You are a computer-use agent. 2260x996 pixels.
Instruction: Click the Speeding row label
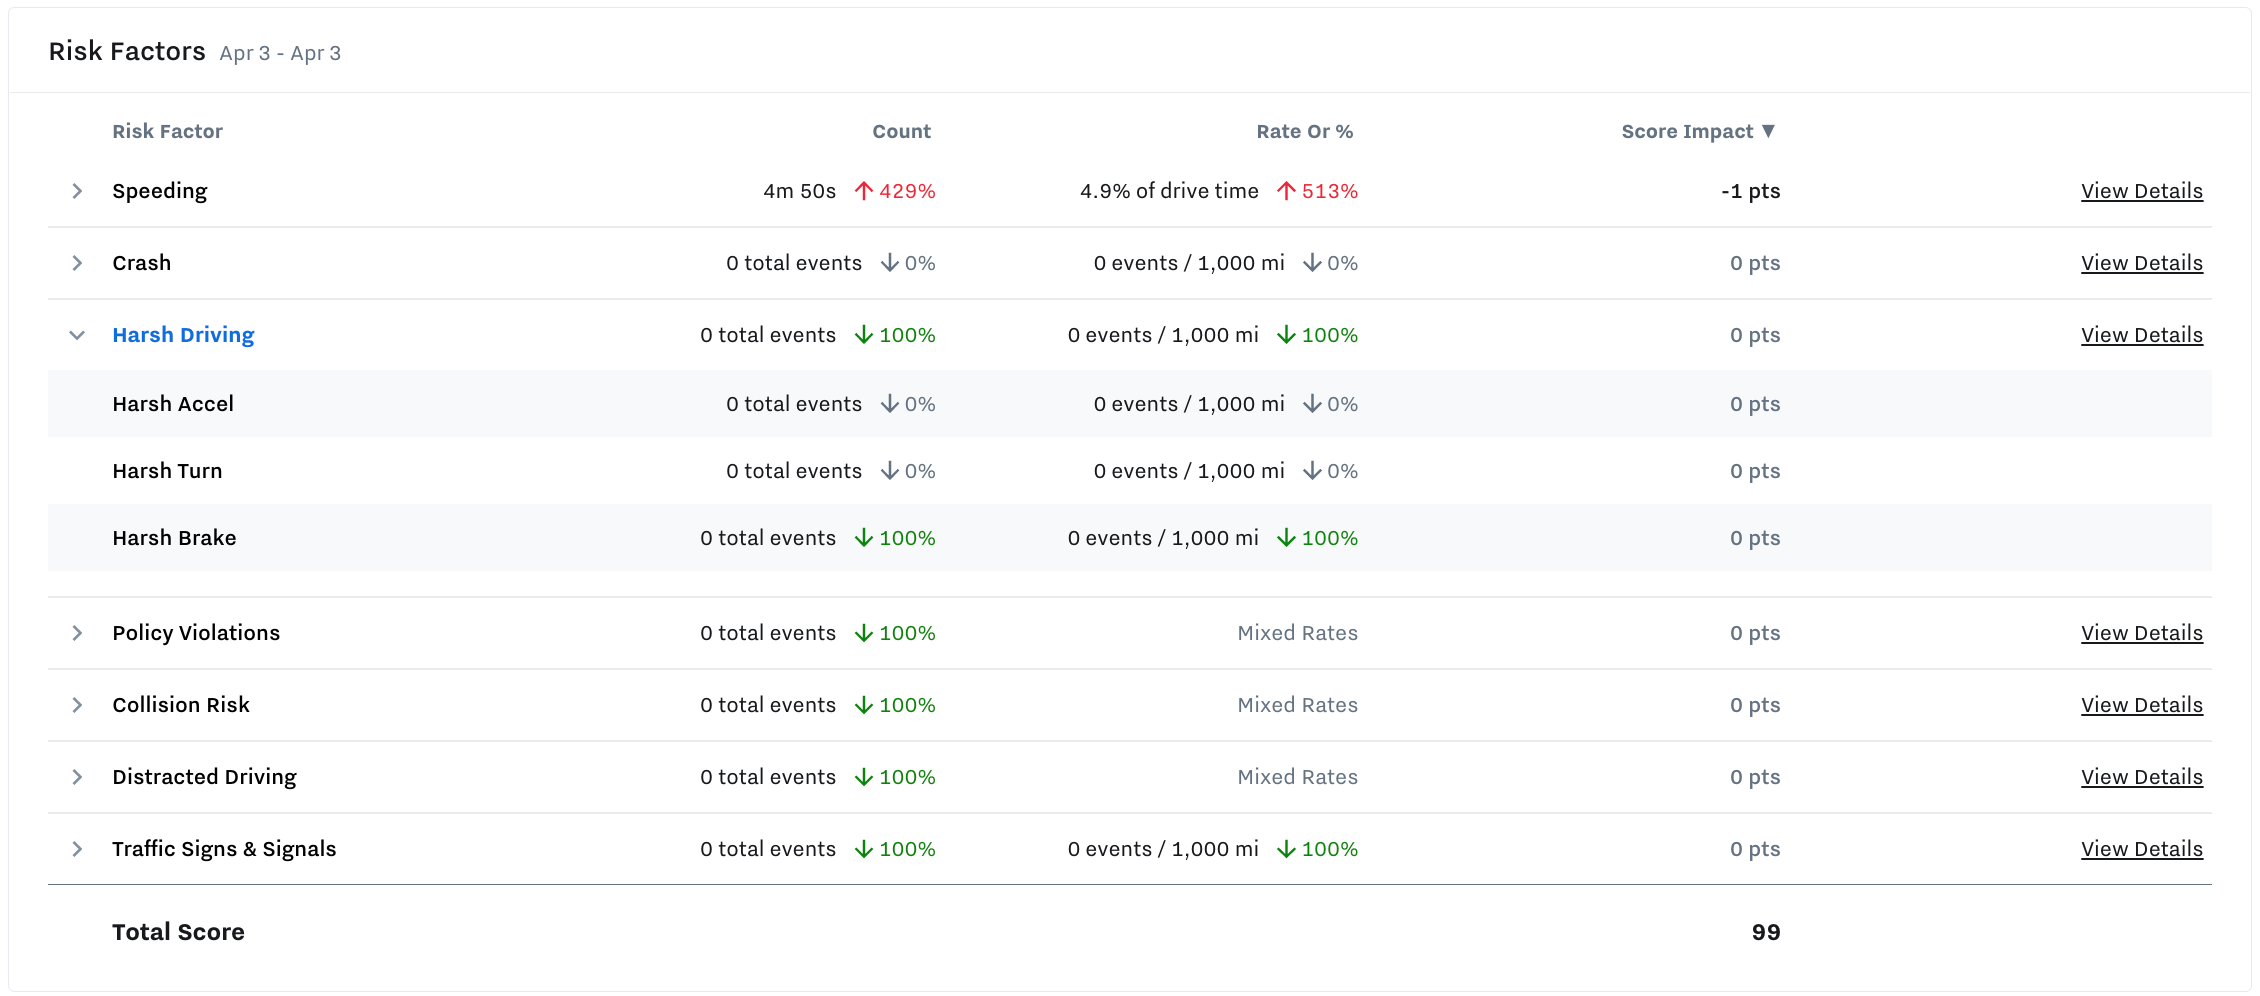coord(159,191)
